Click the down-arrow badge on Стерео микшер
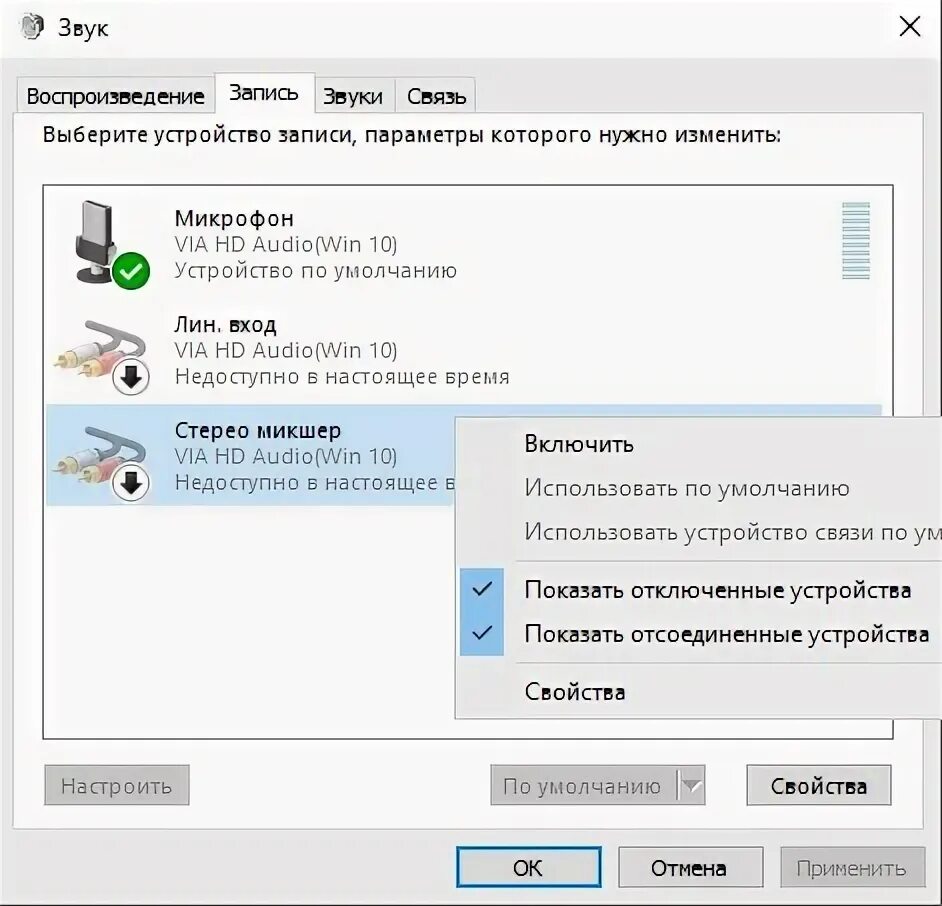942x906 pixels. (131, 483)
